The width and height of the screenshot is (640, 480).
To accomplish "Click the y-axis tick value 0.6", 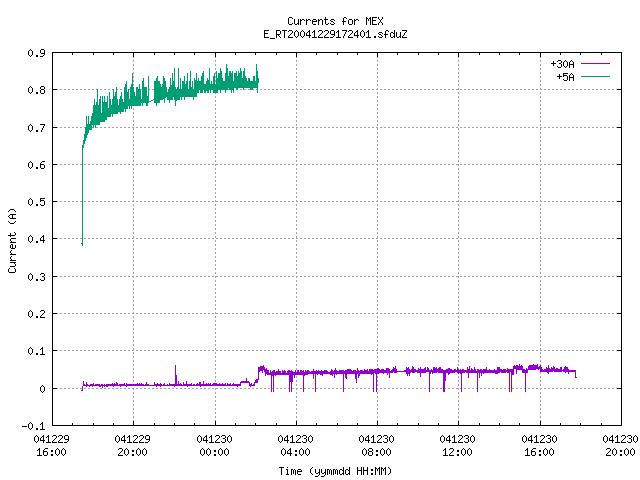I will 36,165.
